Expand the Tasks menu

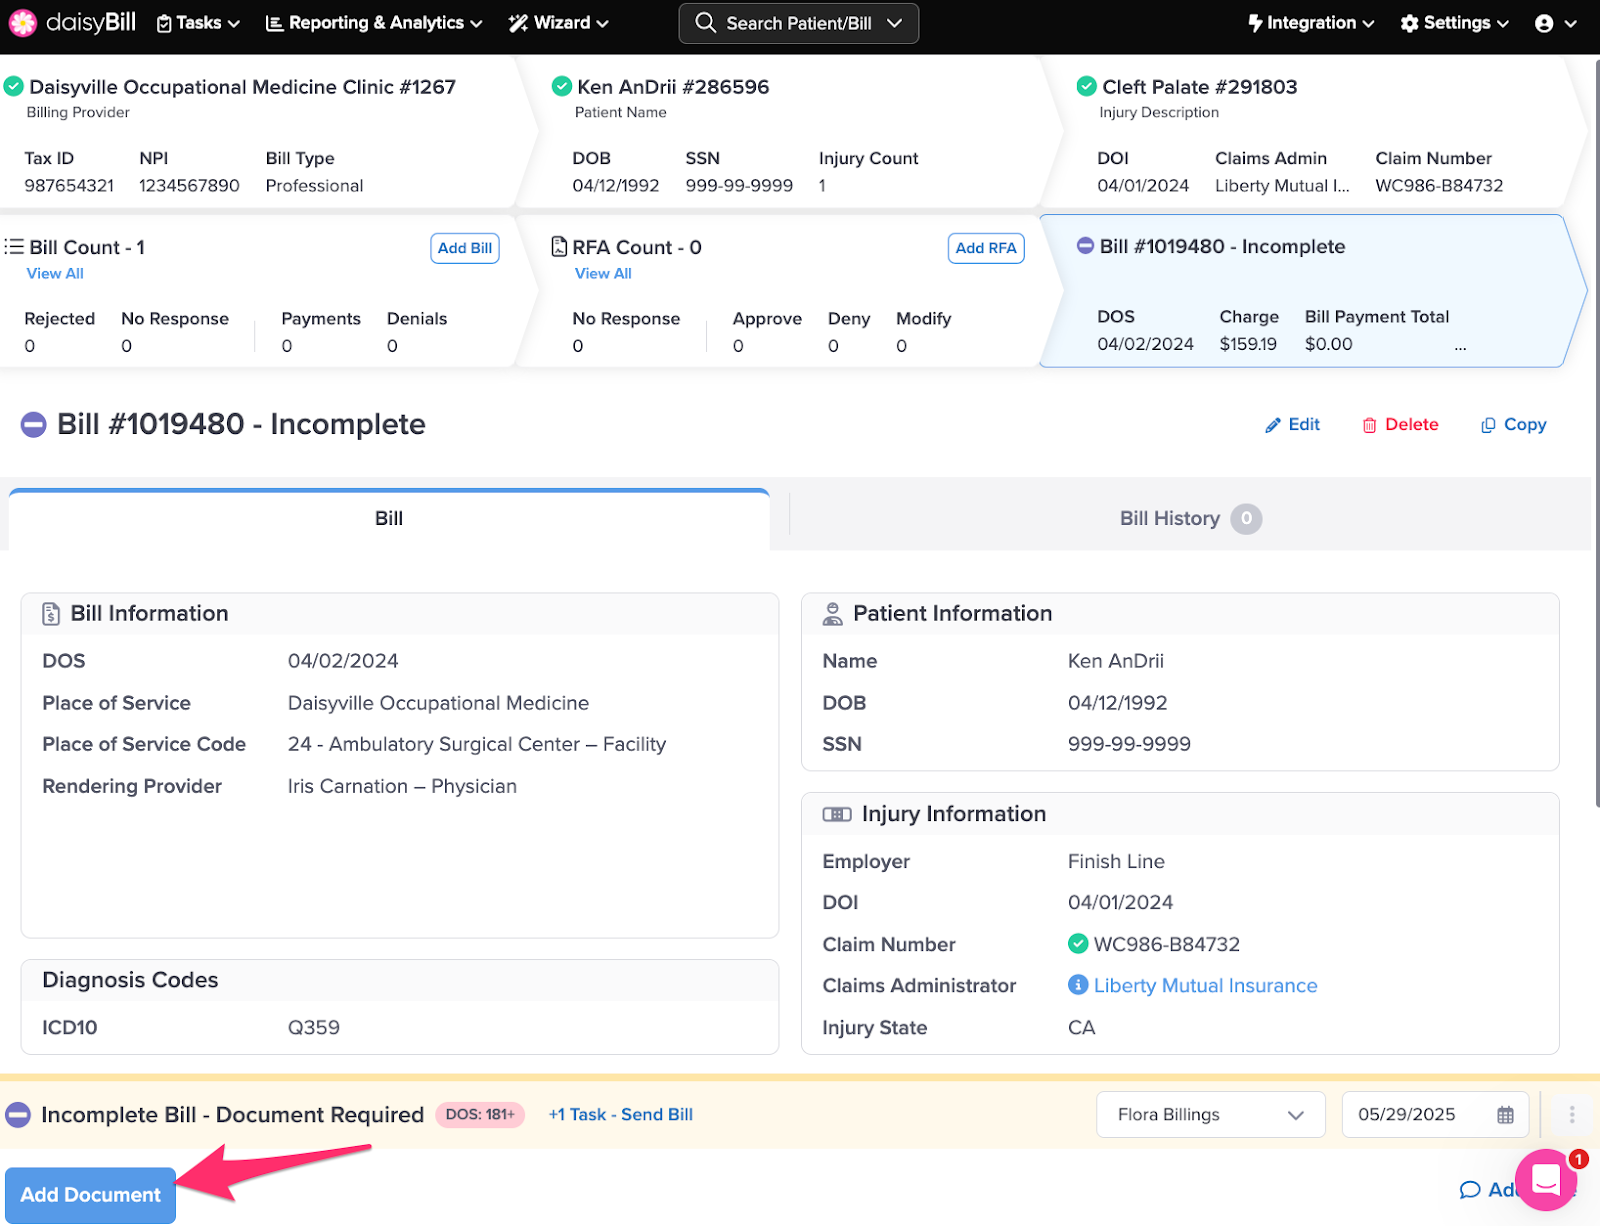[198, 23]
